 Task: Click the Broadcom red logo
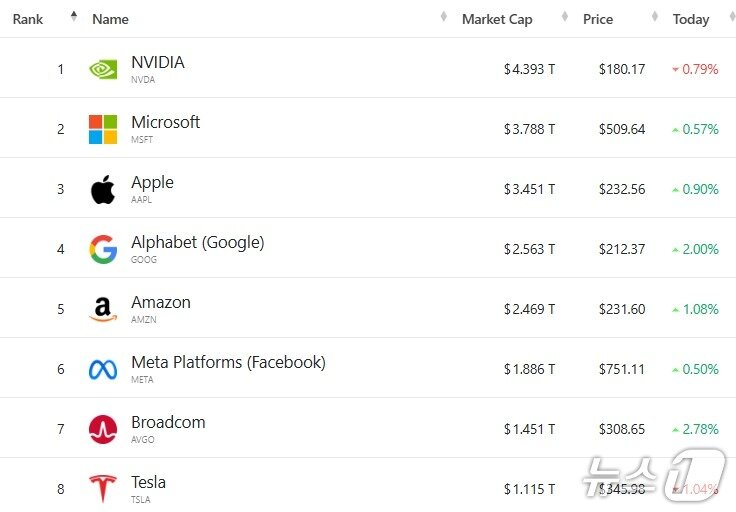coord(103,429)
